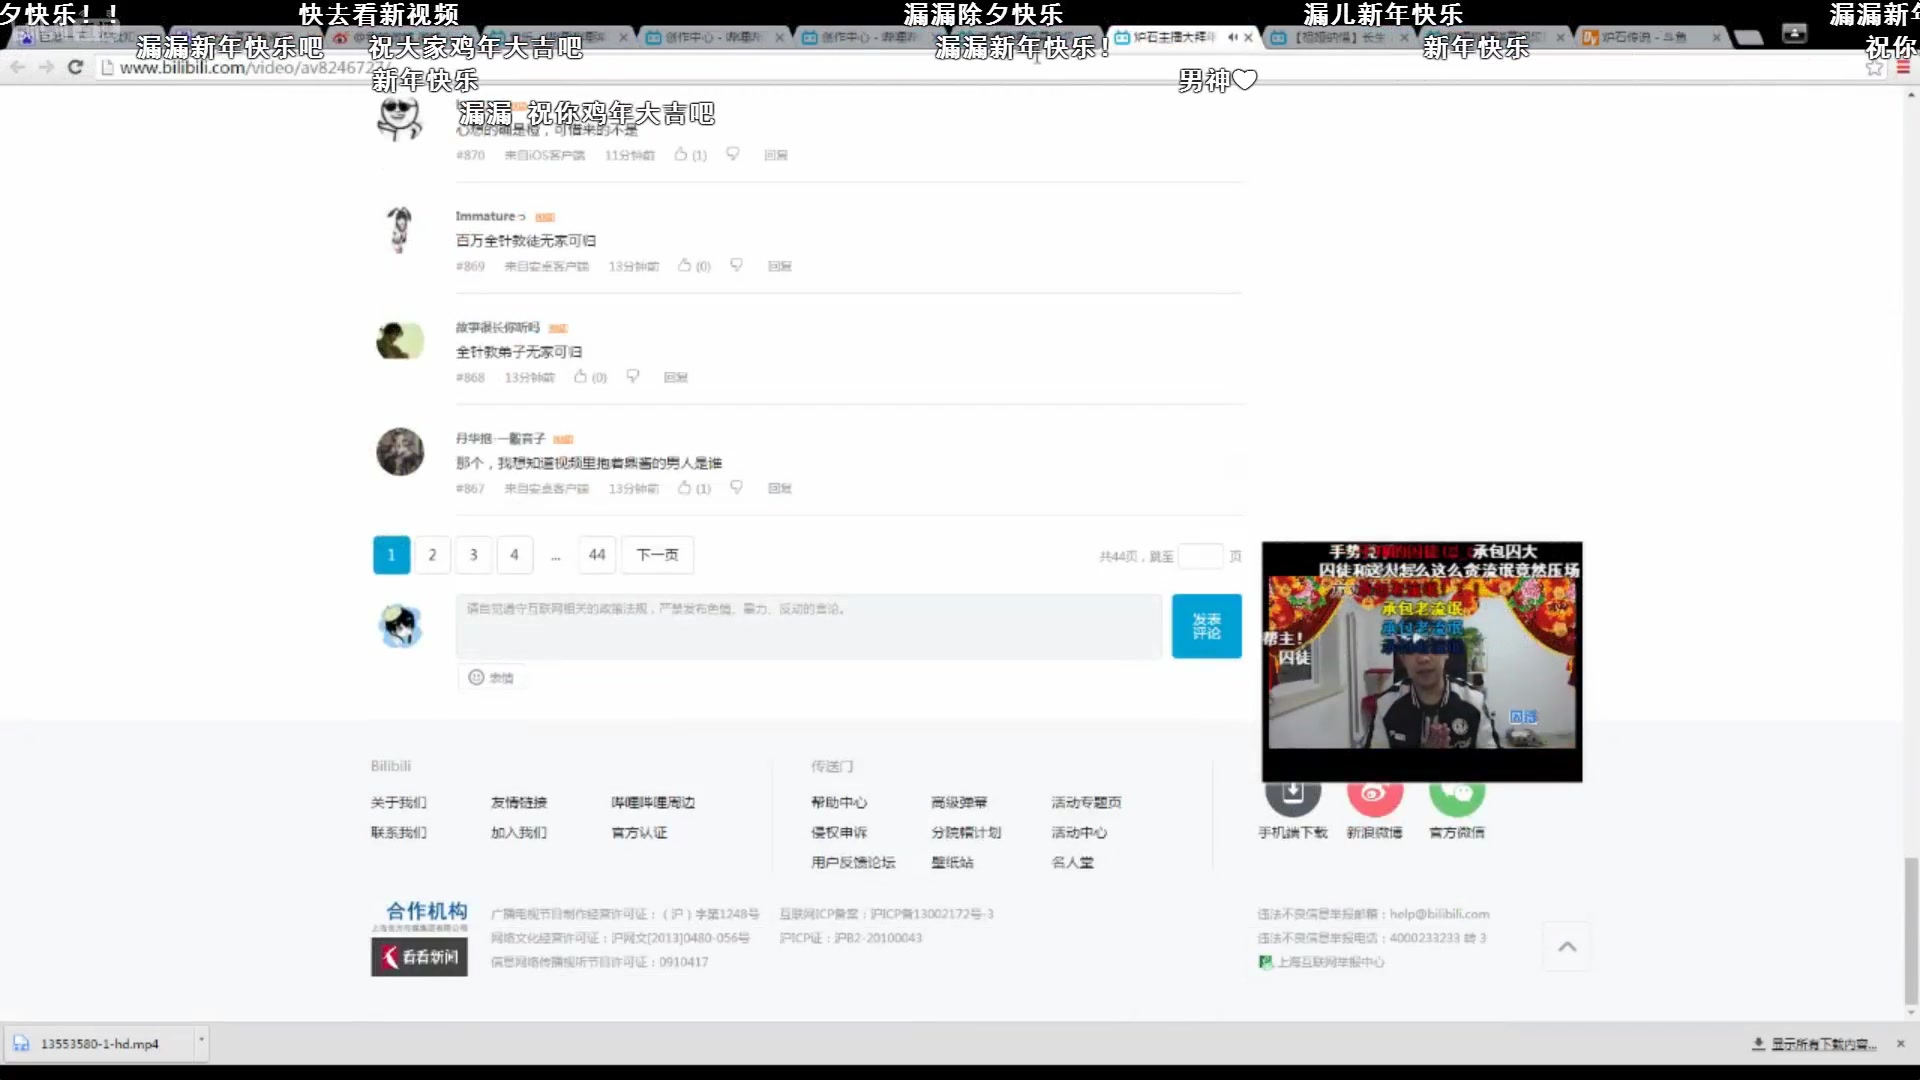Viewport: 1920px width, 1080px height.
Task: Click the floating mini video player
Action: tap(1422, 661)
